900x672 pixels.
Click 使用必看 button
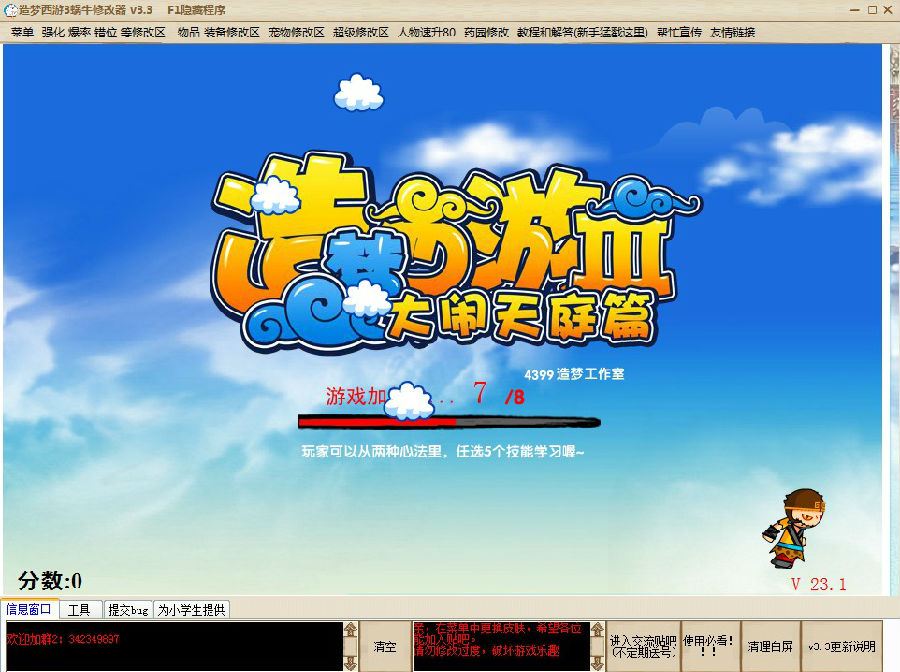(709, 646)
